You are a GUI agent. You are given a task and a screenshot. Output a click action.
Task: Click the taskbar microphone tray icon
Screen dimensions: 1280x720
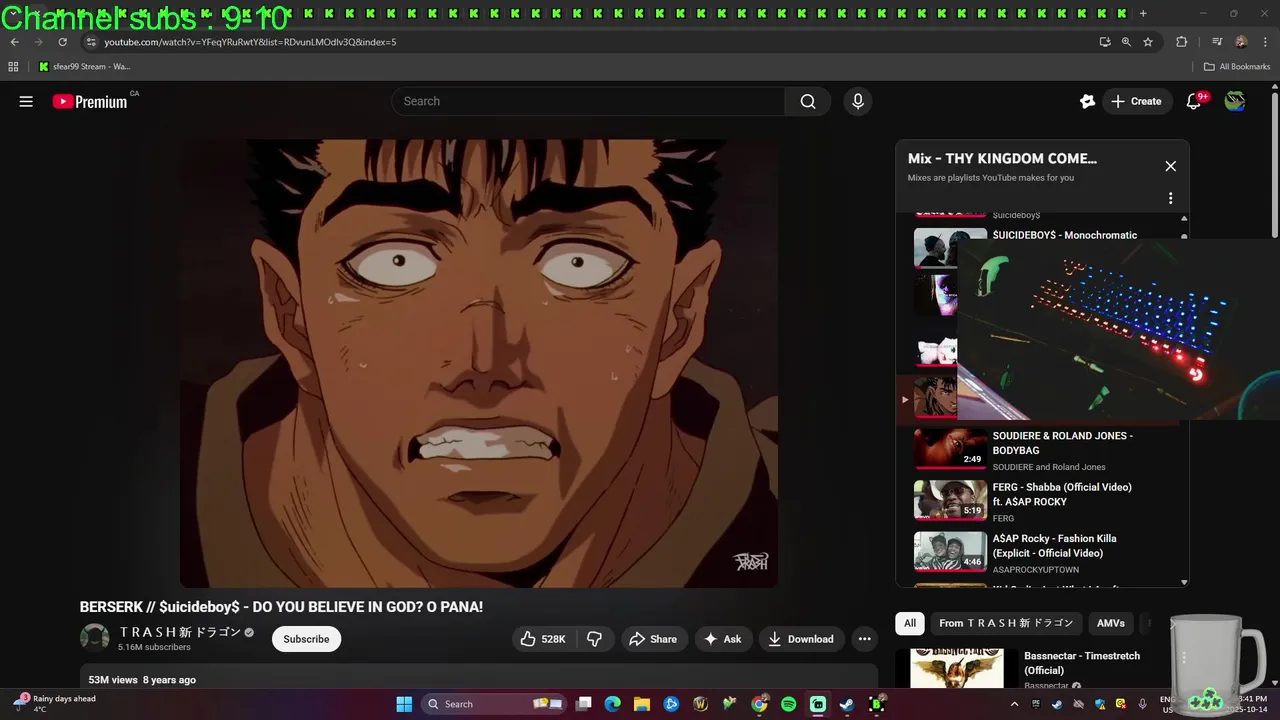1142,704
